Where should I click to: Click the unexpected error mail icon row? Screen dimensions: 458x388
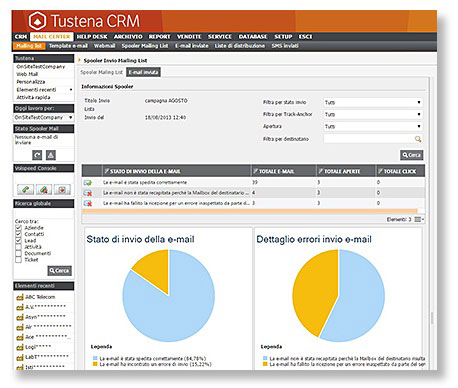coord(88,203)
